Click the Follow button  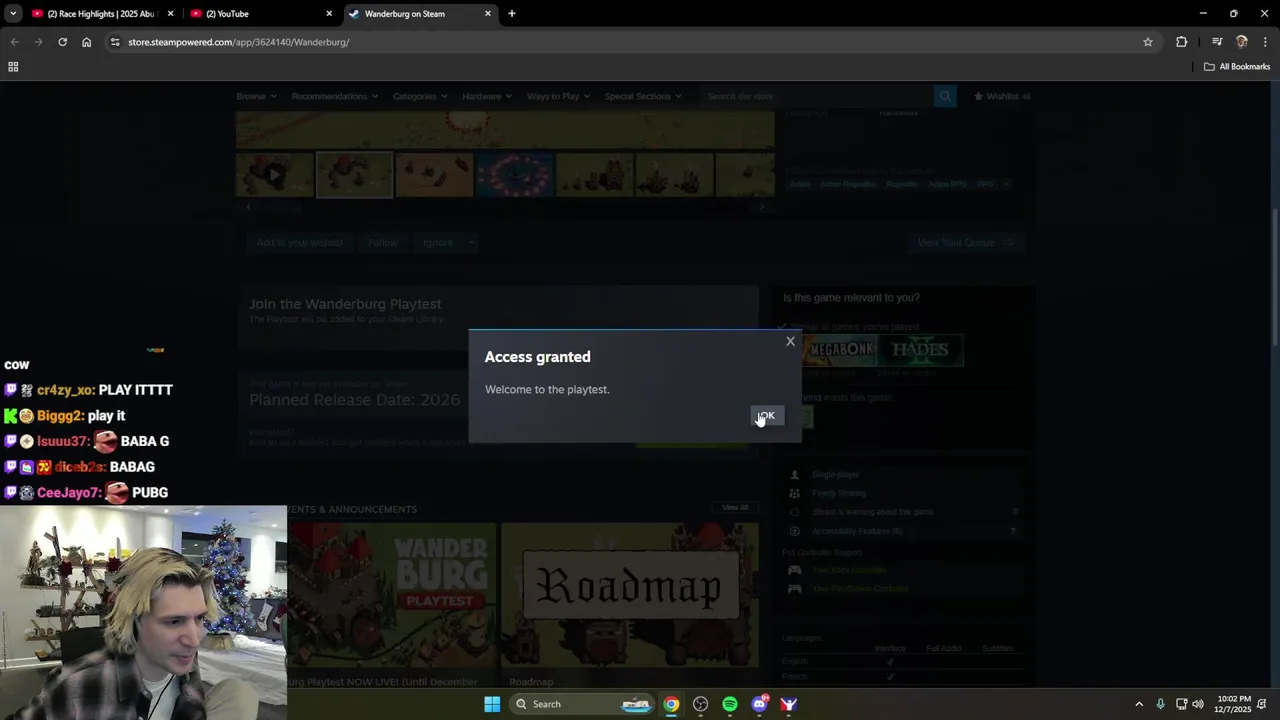point(382,242)
